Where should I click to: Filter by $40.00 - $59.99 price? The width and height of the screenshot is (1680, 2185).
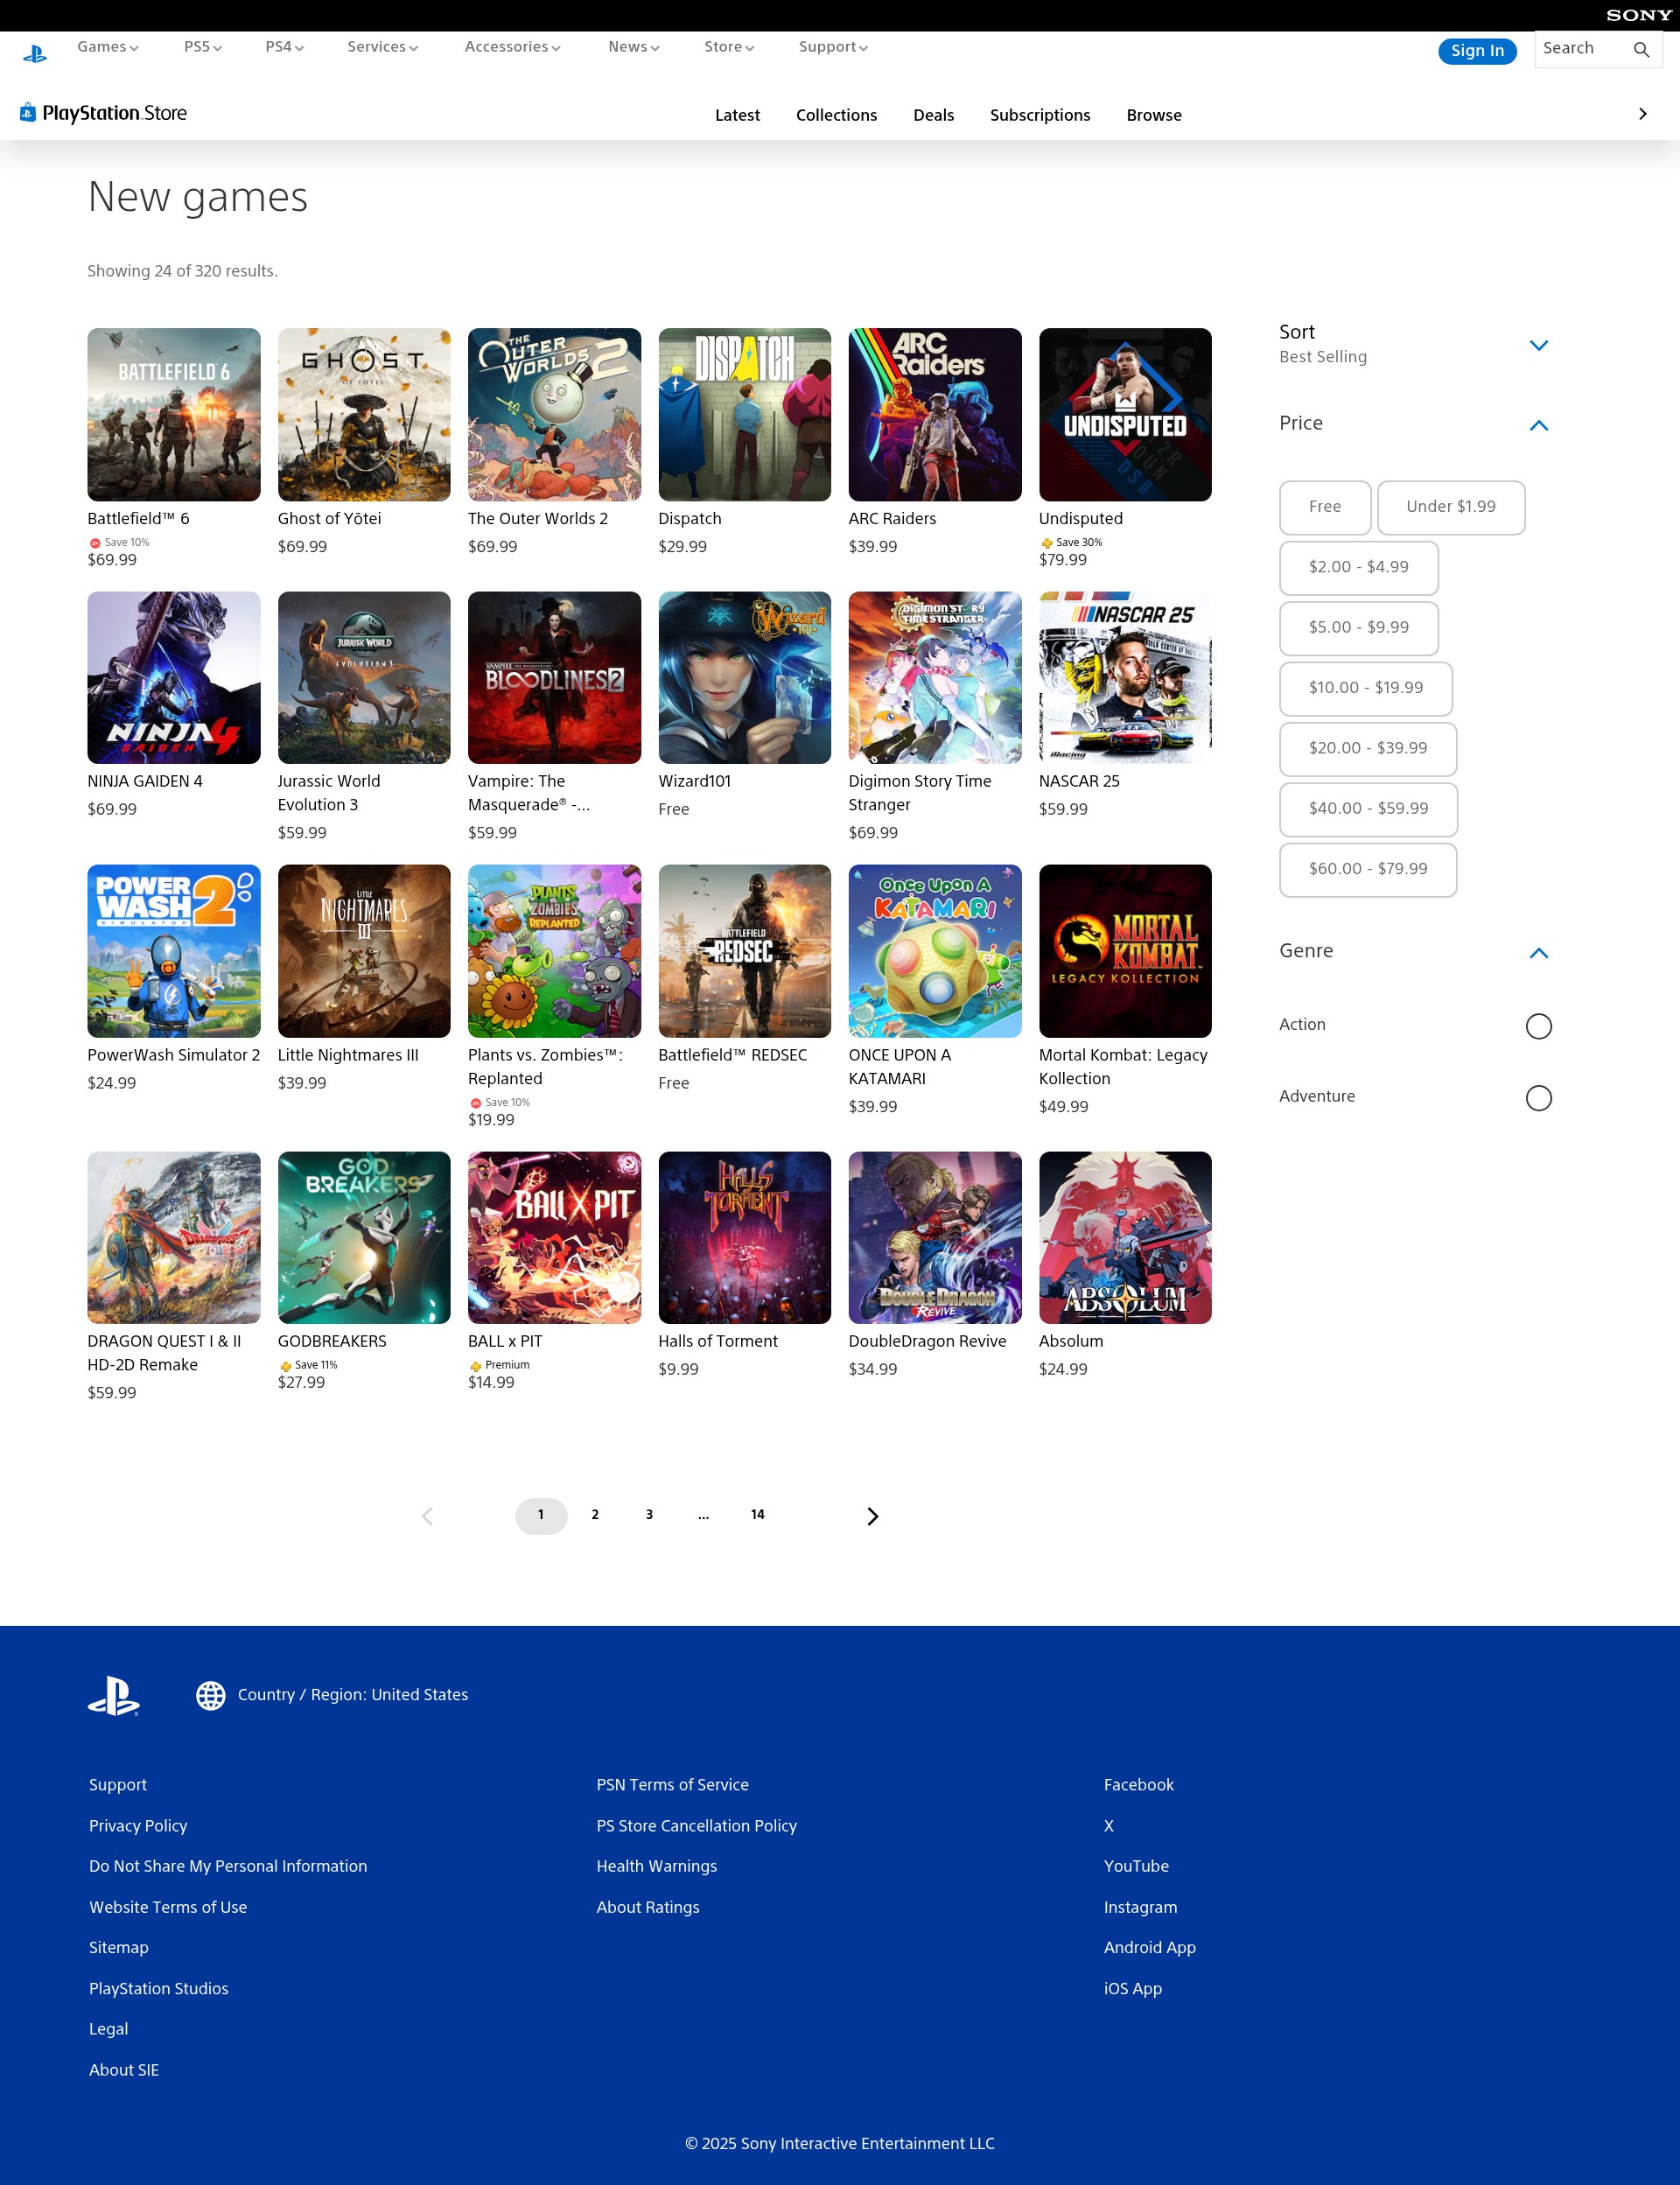click(1368, 809)
